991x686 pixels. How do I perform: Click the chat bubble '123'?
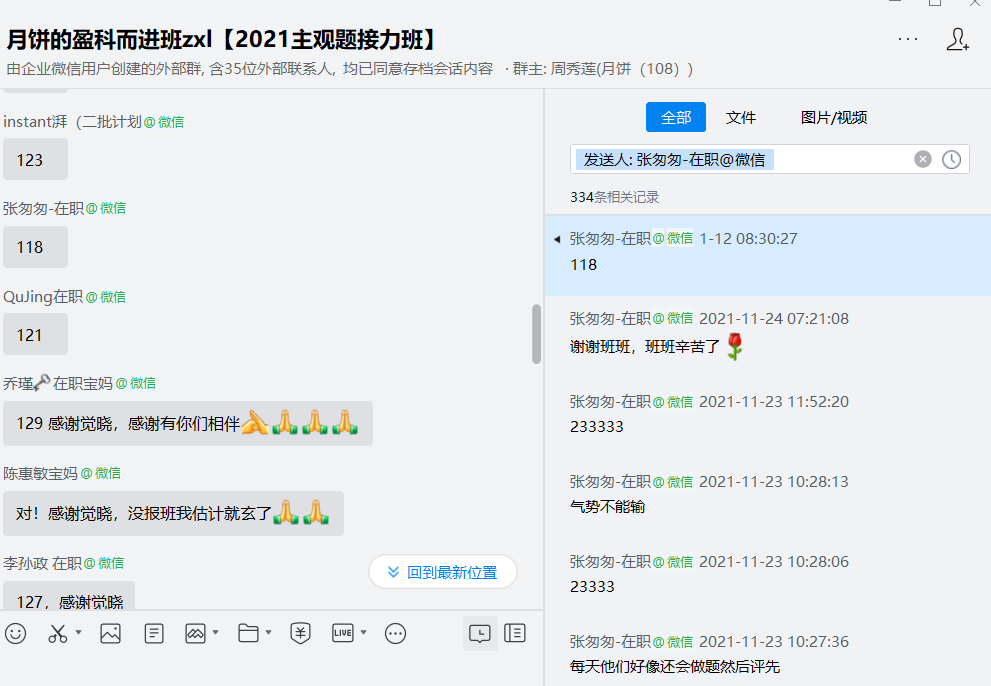[35, 160]
